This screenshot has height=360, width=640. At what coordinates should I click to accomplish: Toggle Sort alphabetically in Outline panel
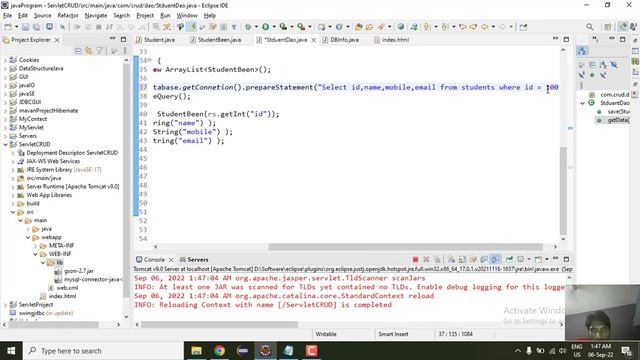coord(603,65)
